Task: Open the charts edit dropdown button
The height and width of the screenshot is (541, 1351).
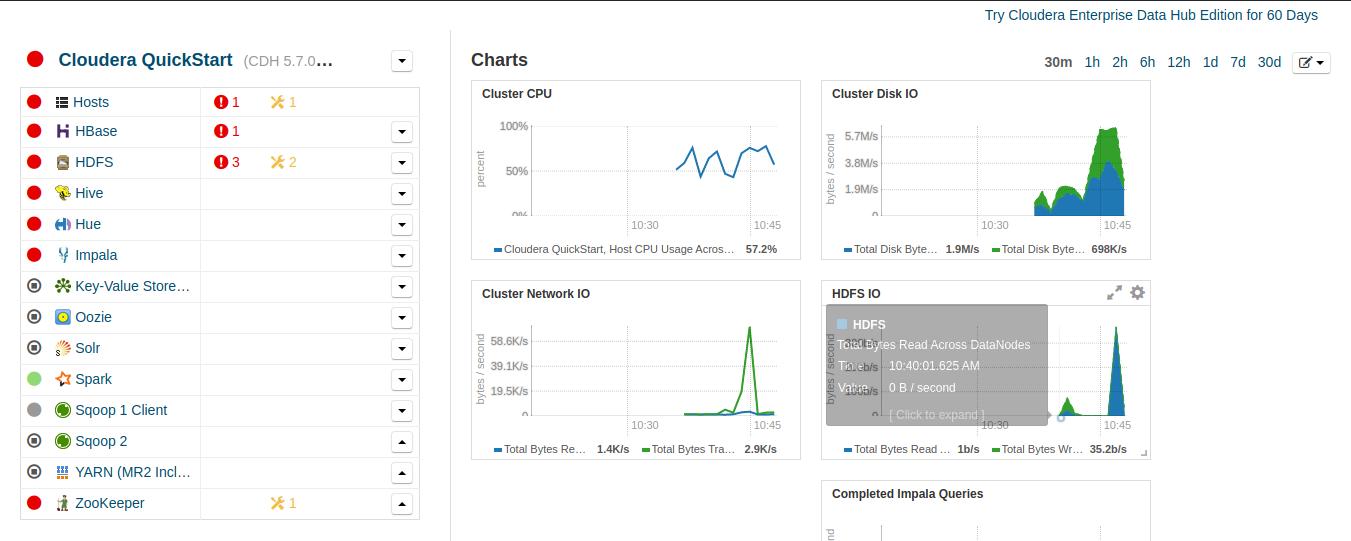Action: click(1311, 62)
